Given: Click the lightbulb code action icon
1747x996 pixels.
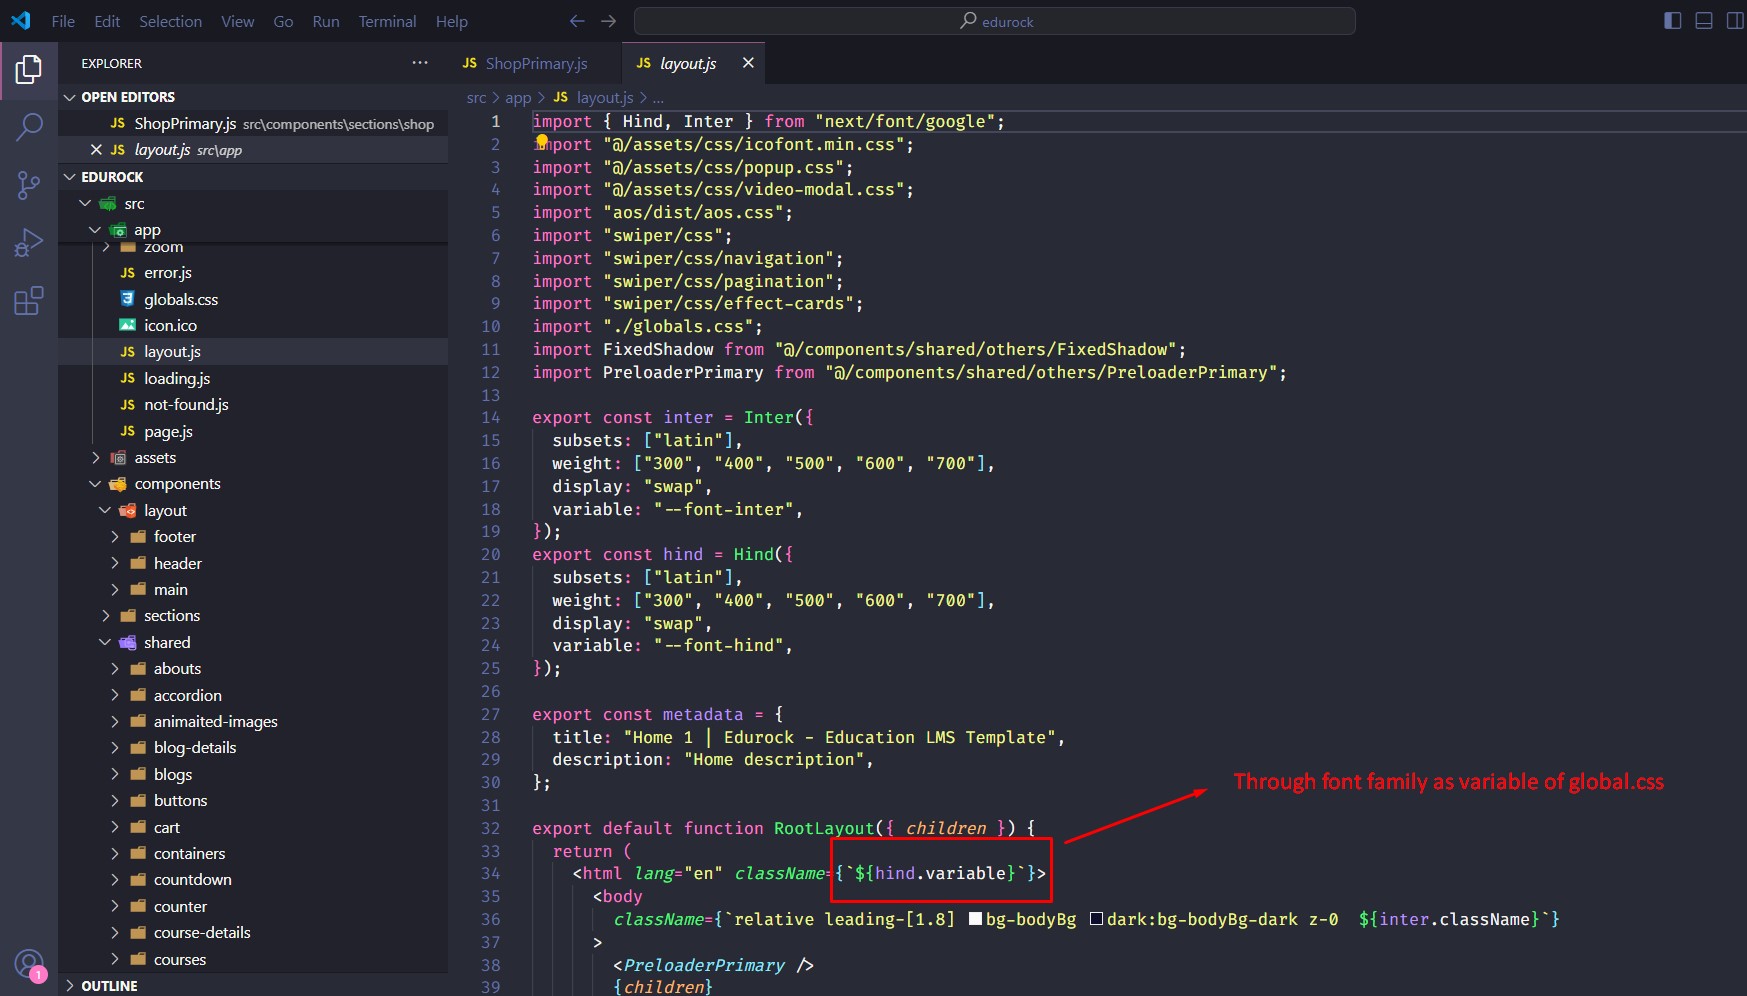Looking at the screenshot, I should (x=542, y=142).
